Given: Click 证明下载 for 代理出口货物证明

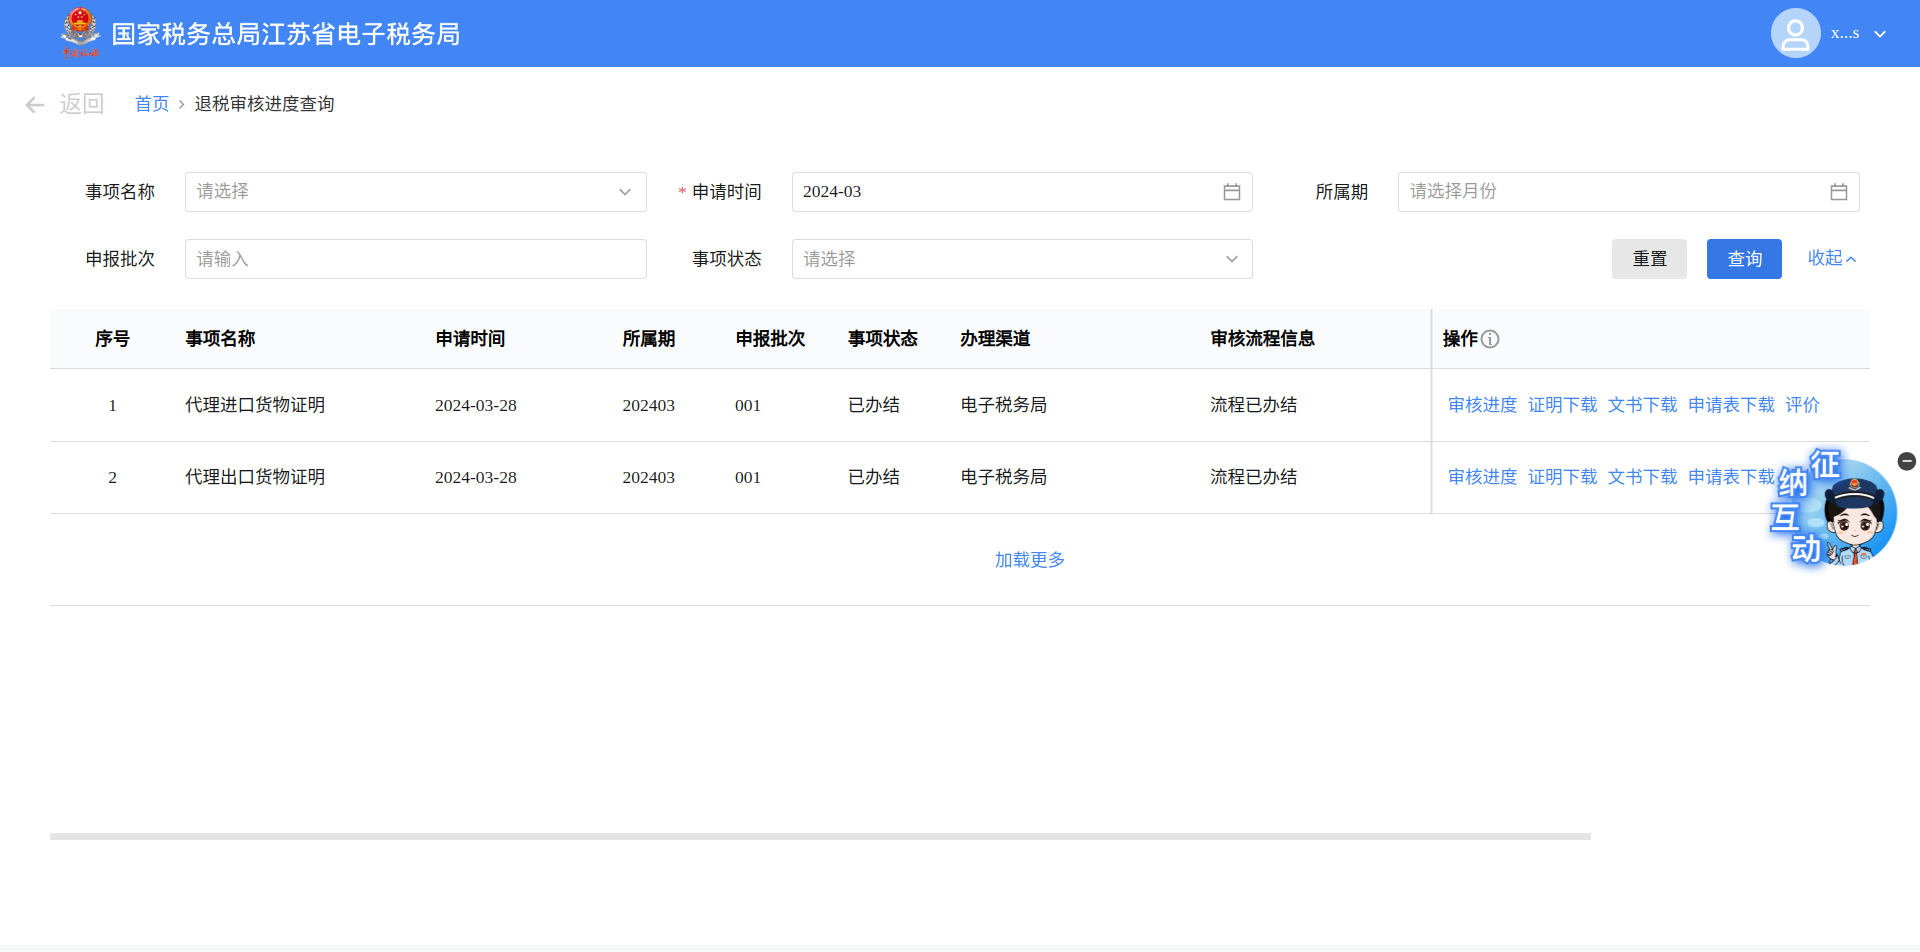Looking at the screenshot, I should [1562, 477].
